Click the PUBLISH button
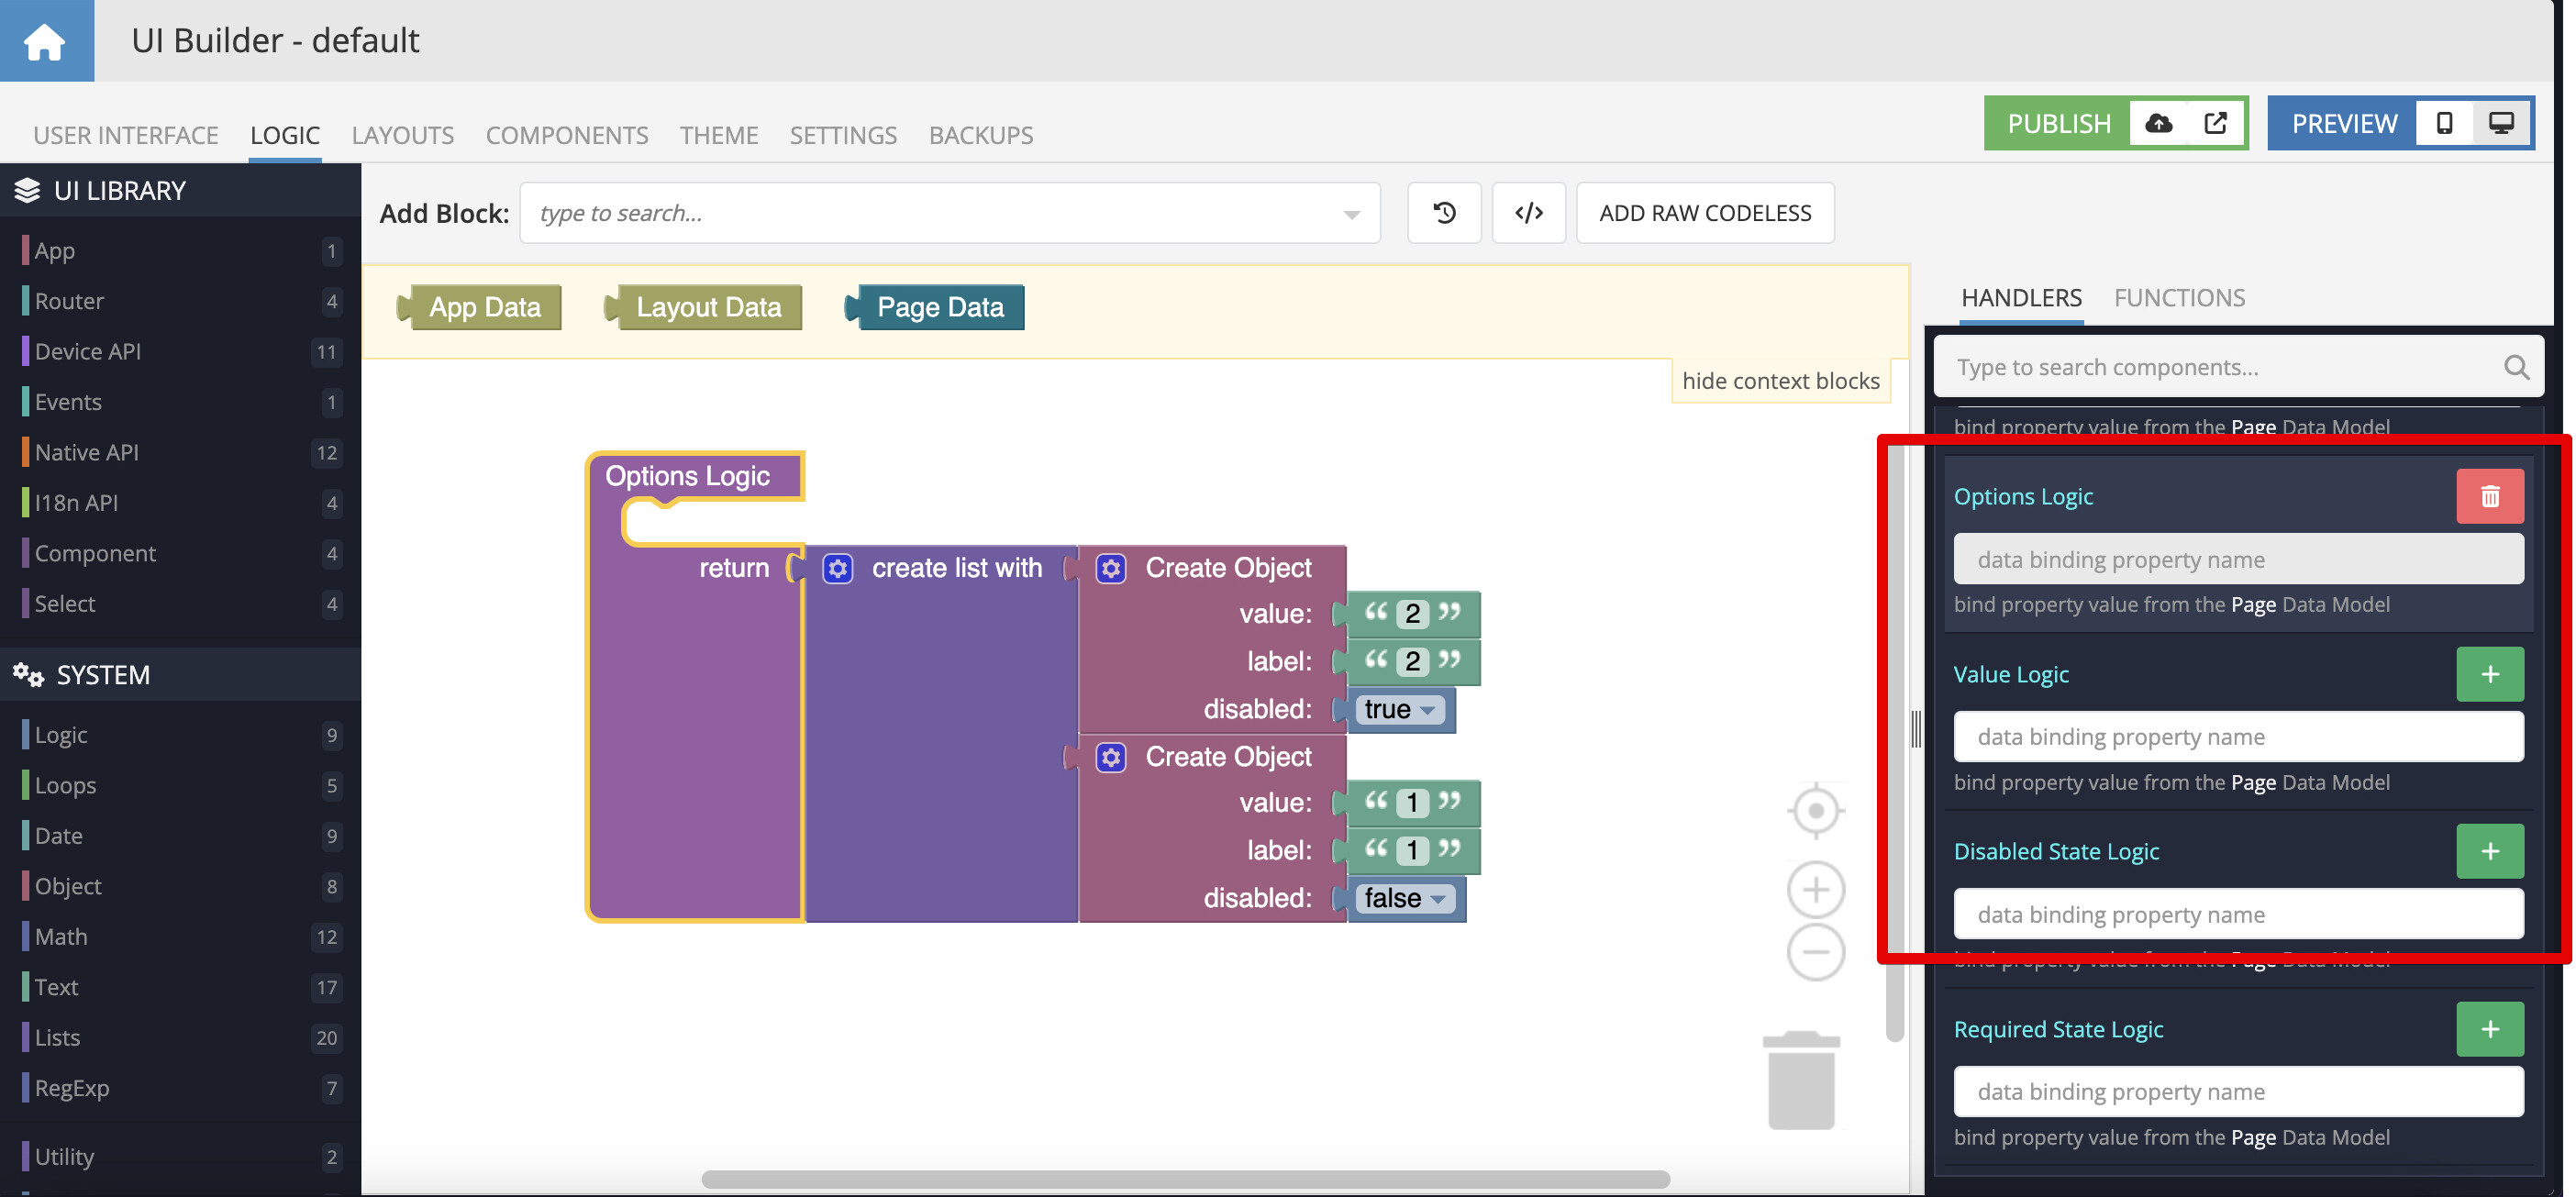This screenshot has width=2576, height=1197. click(2058, 123)
